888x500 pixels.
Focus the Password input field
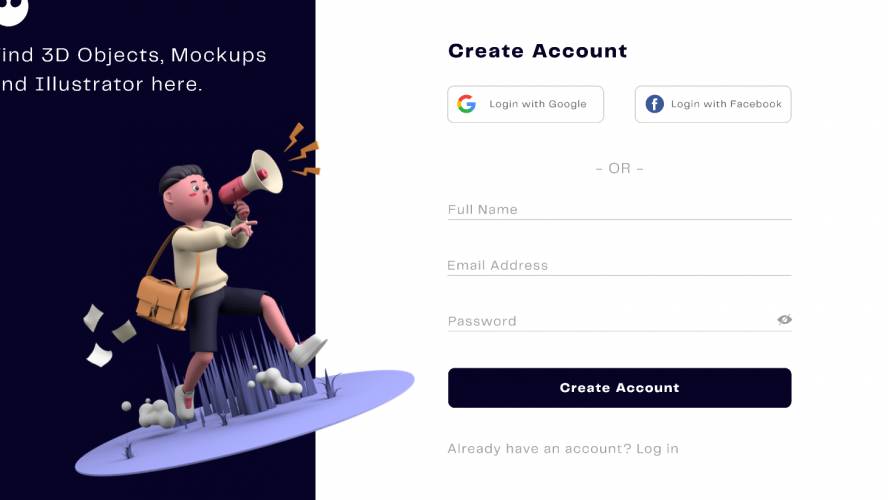[610, 321]
